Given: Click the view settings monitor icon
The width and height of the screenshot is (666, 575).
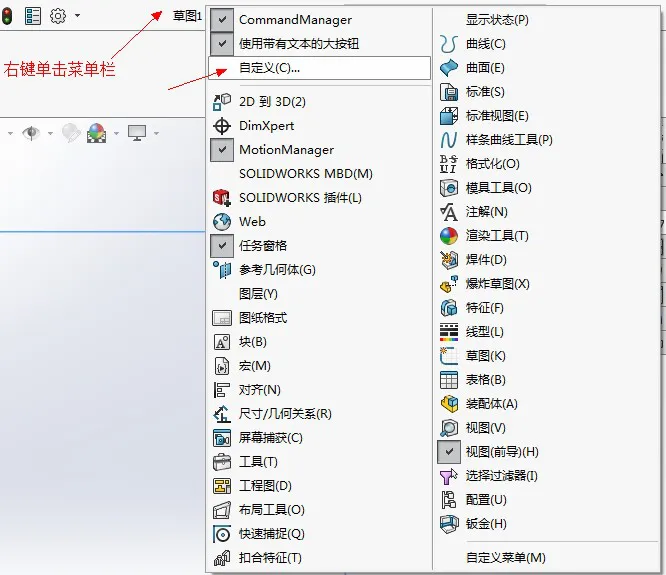Looking at the screenshot, I should pos(137,133).
